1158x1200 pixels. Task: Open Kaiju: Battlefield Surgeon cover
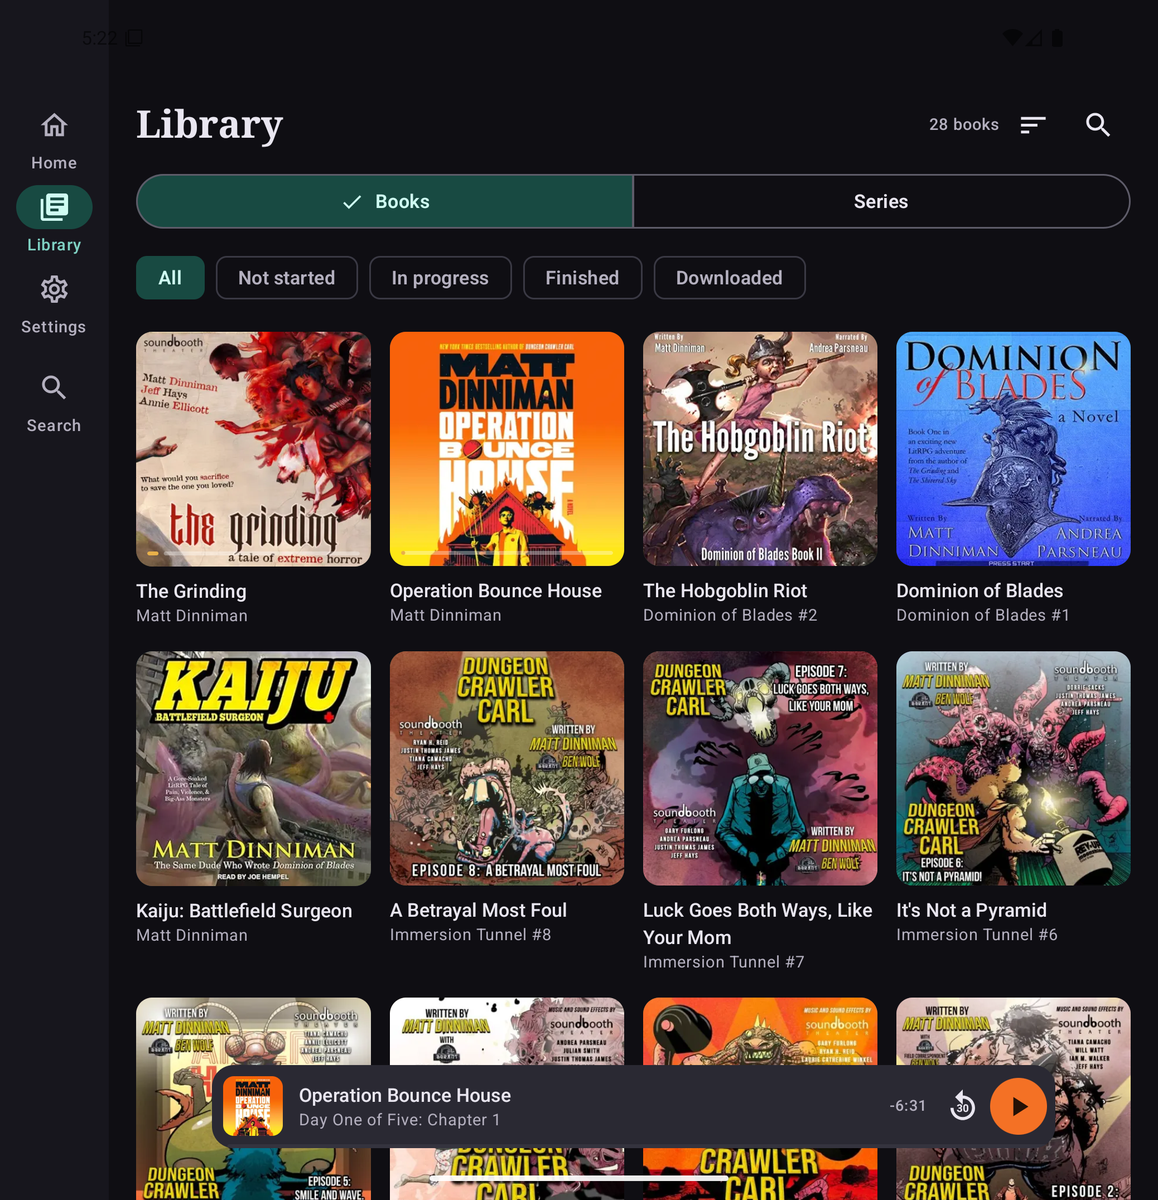click(x=253, y=768)
